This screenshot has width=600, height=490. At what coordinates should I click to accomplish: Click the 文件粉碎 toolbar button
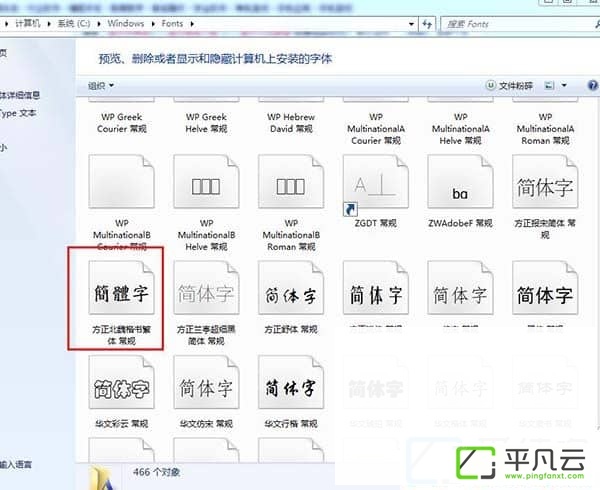tap(509, 85)
